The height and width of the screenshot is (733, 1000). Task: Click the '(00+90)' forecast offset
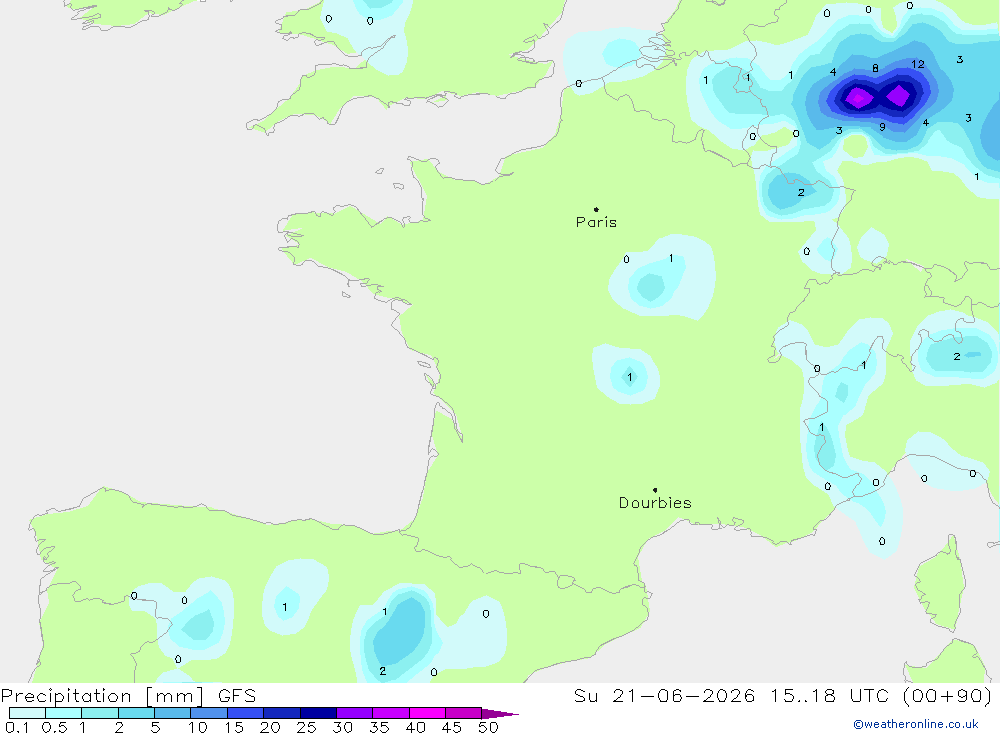(x=948, y=696)
